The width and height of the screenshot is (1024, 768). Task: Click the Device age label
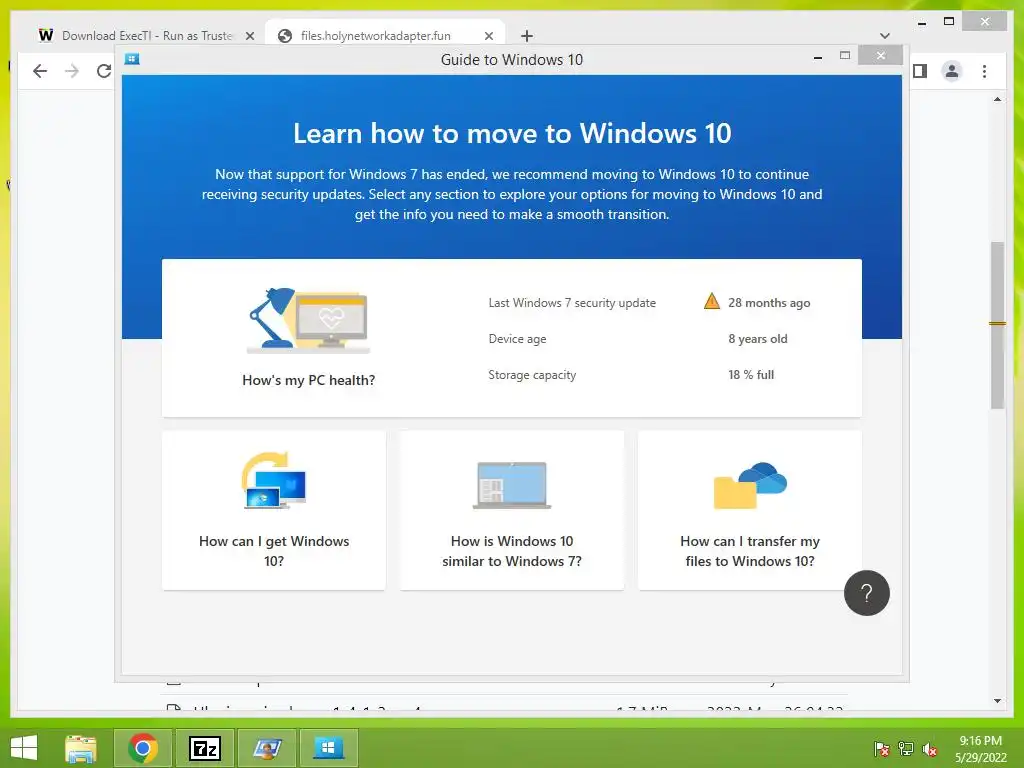click(x=517, y=339)
